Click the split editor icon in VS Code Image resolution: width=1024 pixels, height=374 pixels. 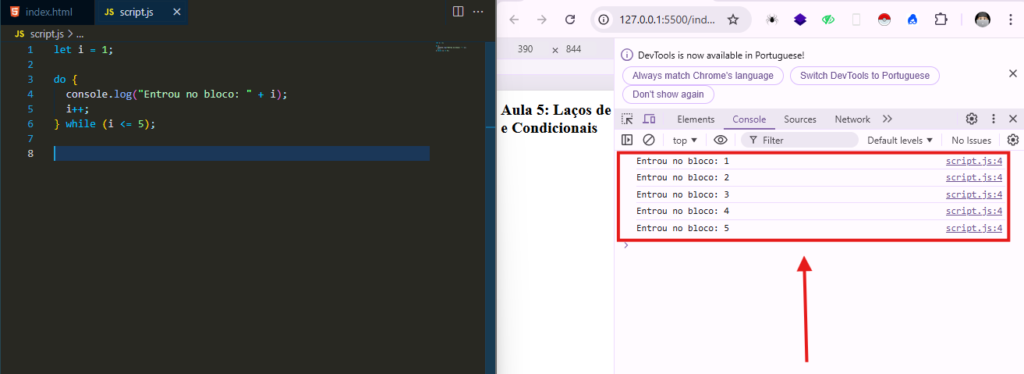click(x=458, y=12)
